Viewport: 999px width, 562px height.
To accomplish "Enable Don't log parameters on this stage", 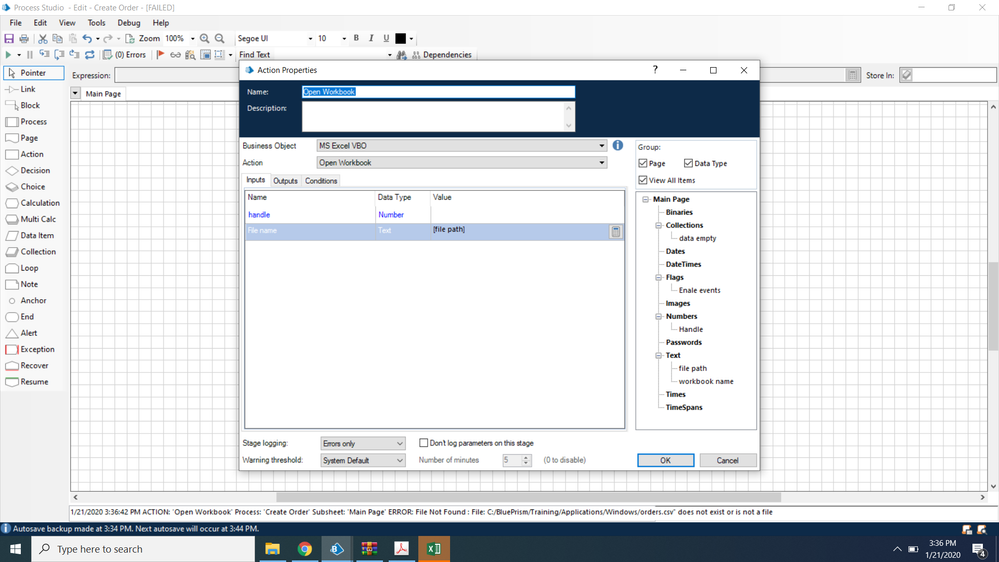I will [424, 443].
